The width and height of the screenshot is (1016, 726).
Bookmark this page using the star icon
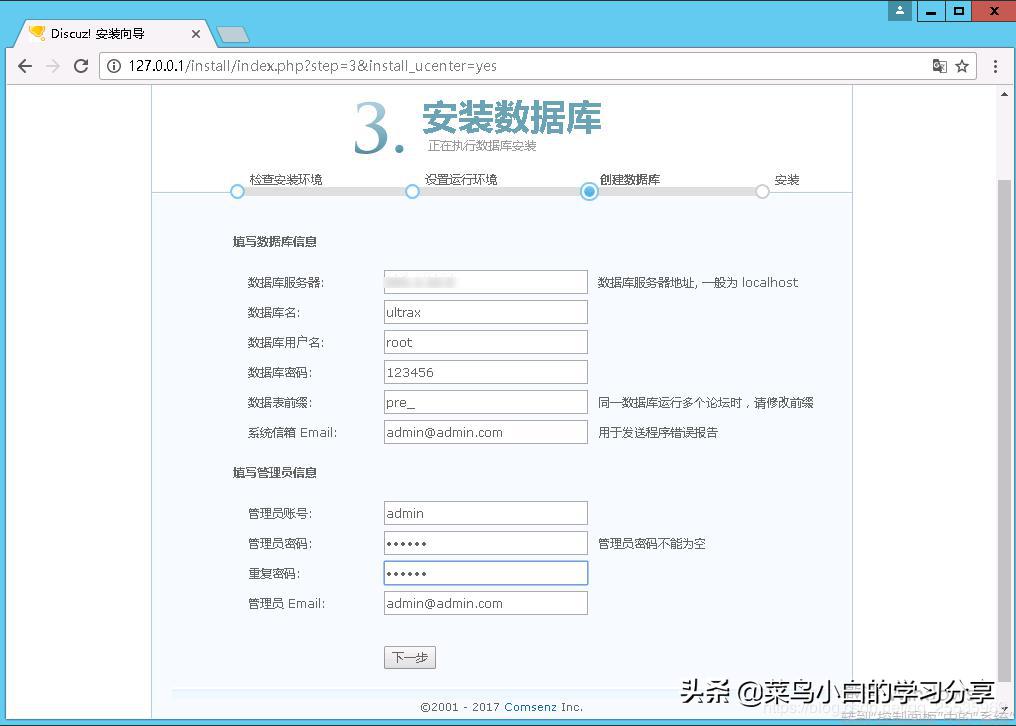click(962, 65)
